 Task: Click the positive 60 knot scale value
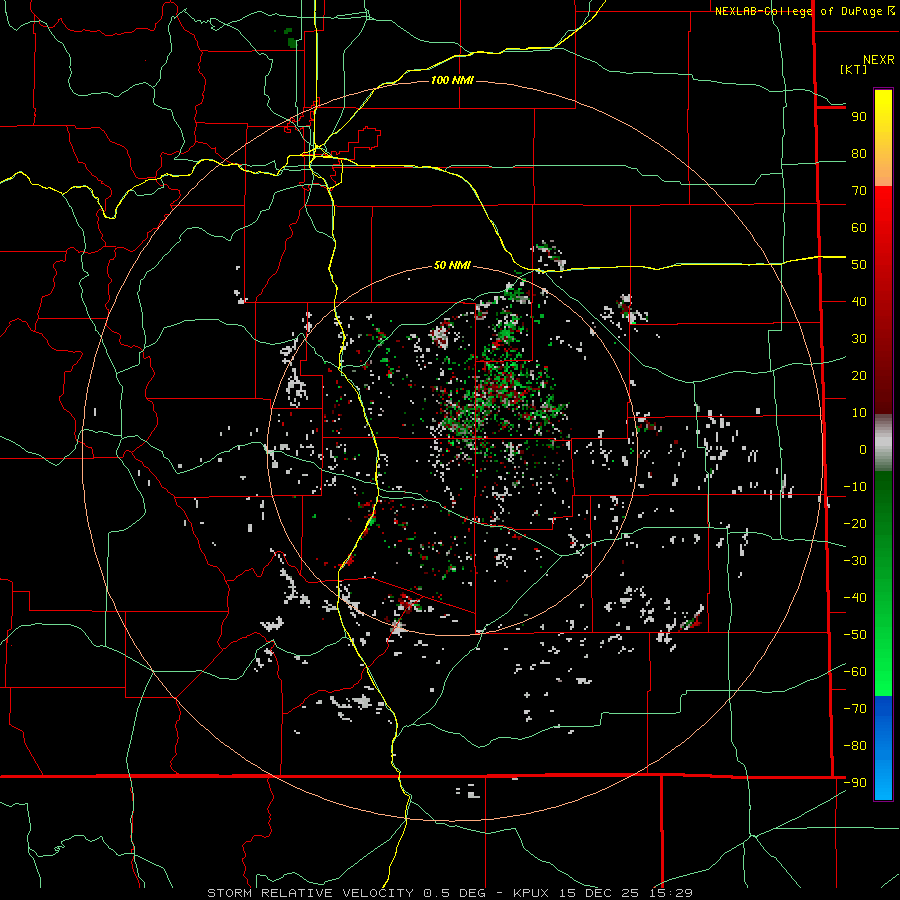point(859,227)
